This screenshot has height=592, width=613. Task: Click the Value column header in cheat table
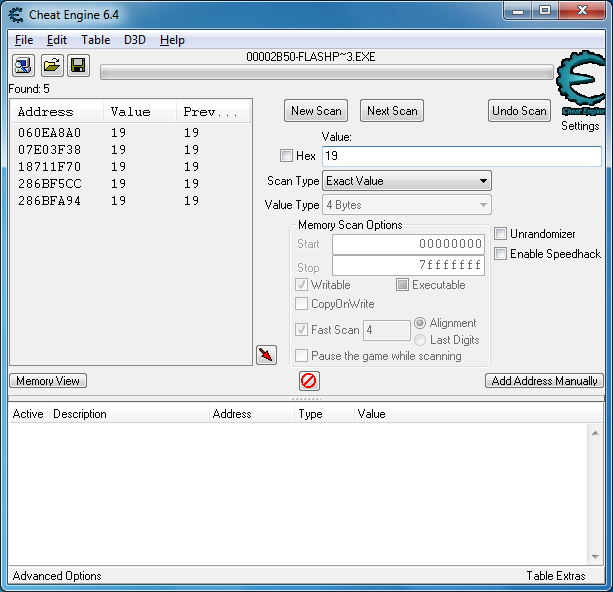[479, 414]
